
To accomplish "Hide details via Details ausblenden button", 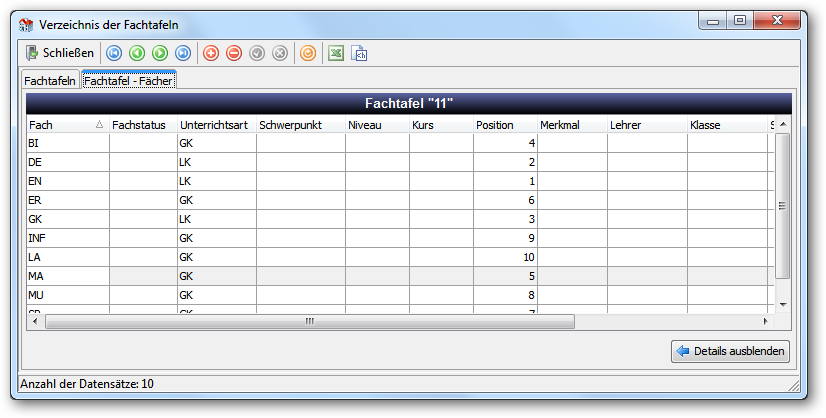I will [x=730, y=351].
